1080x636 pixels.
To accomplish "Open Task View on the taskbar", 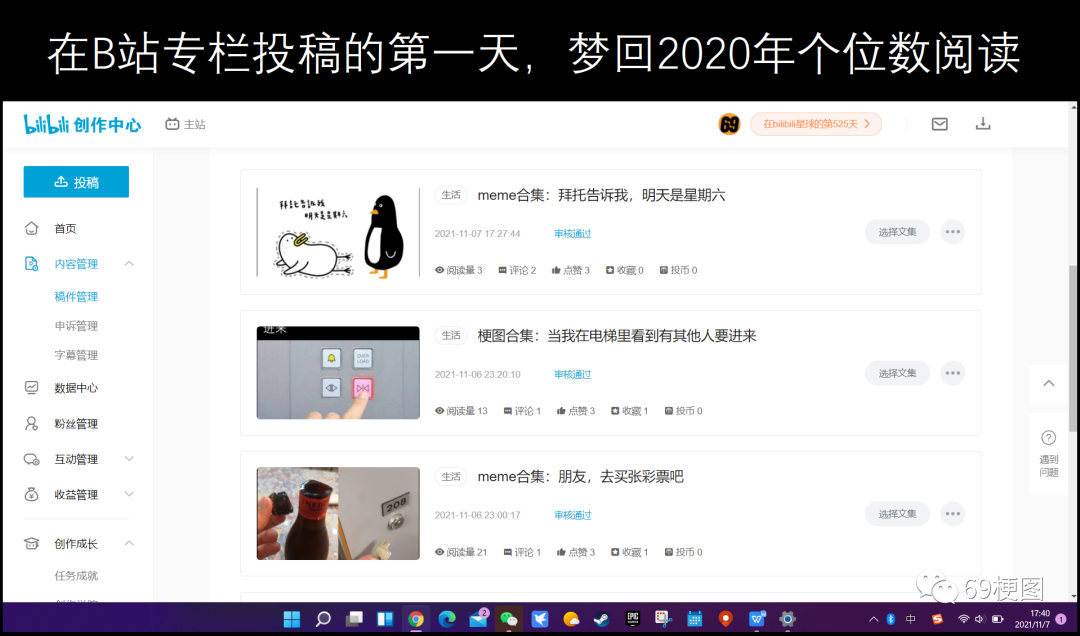I will pos(354,619).
